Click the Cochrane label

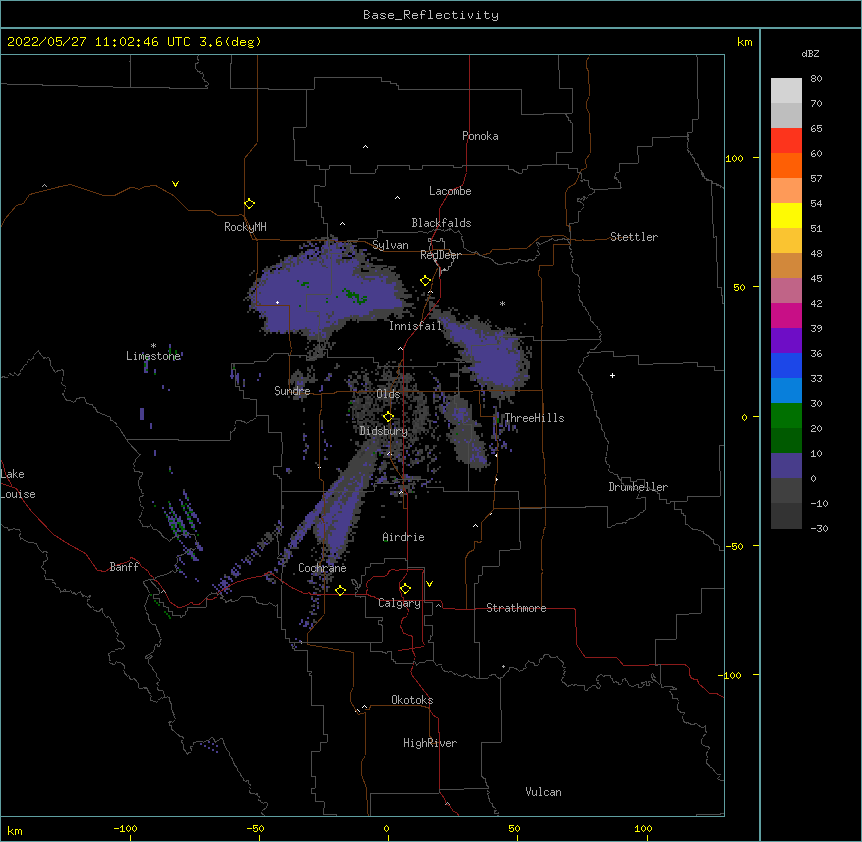point(322,568)
